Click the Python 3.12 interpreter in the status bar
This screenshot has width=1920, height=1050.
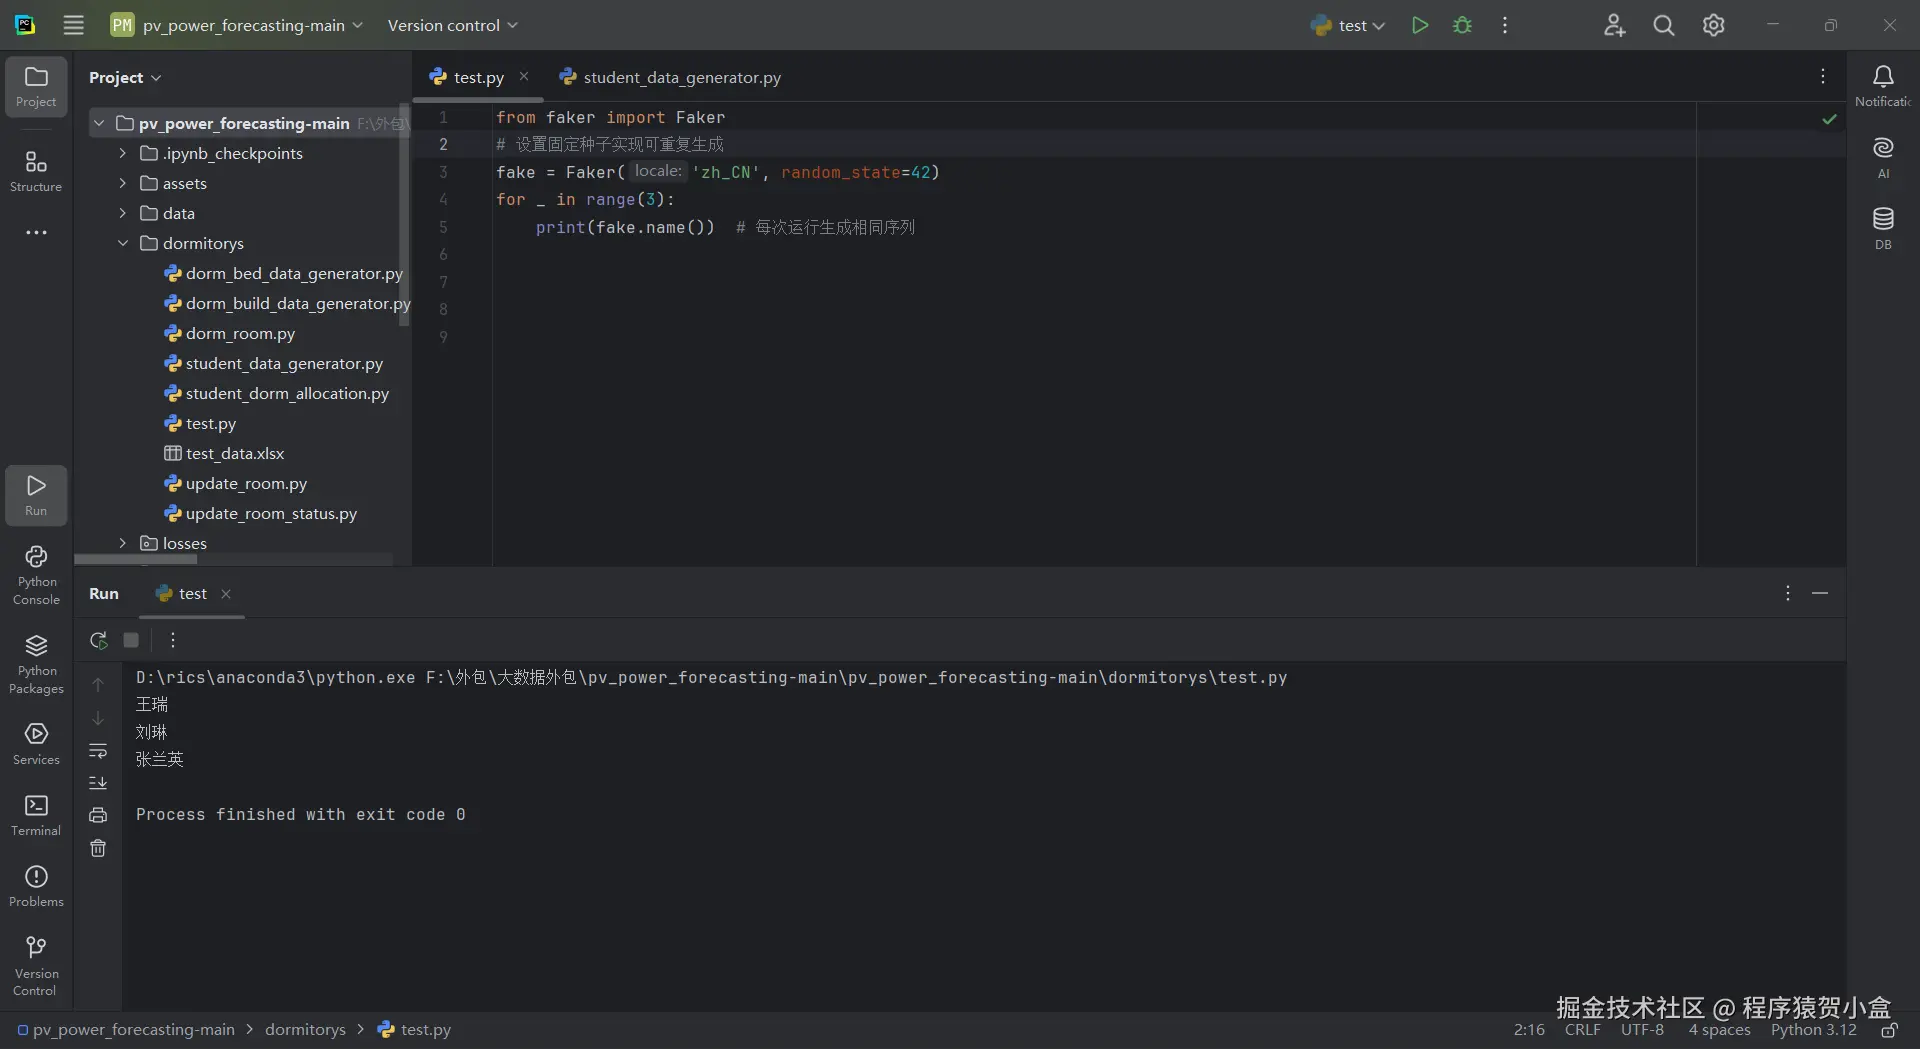1813,1030
